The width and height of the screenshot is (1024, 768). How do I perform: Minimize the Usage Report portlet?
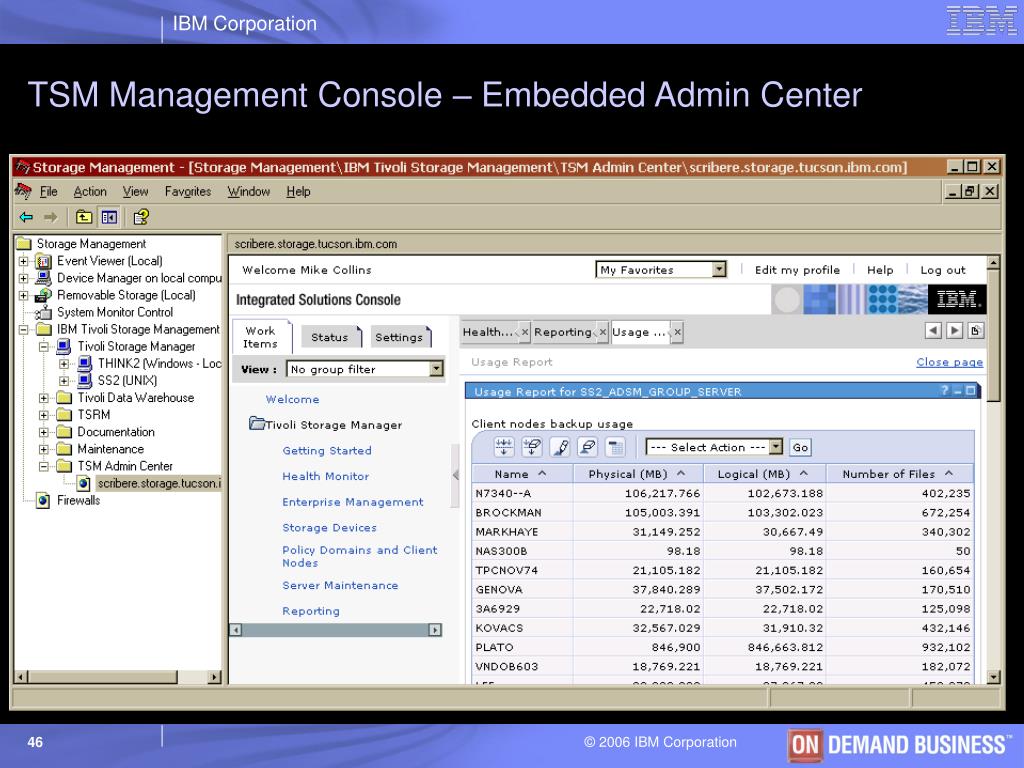pyautogui.click(x=957, y=391)
